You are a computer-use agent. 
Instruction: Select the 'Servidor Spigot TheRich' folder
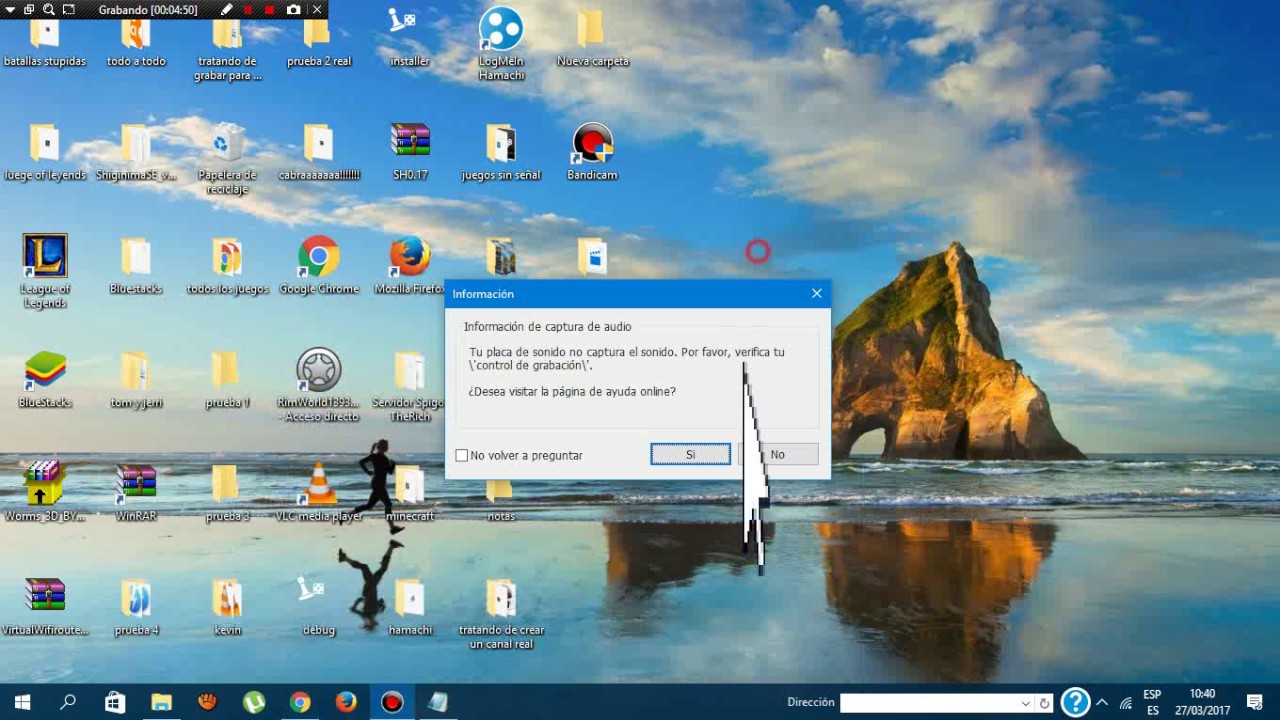tap(410, 386)
